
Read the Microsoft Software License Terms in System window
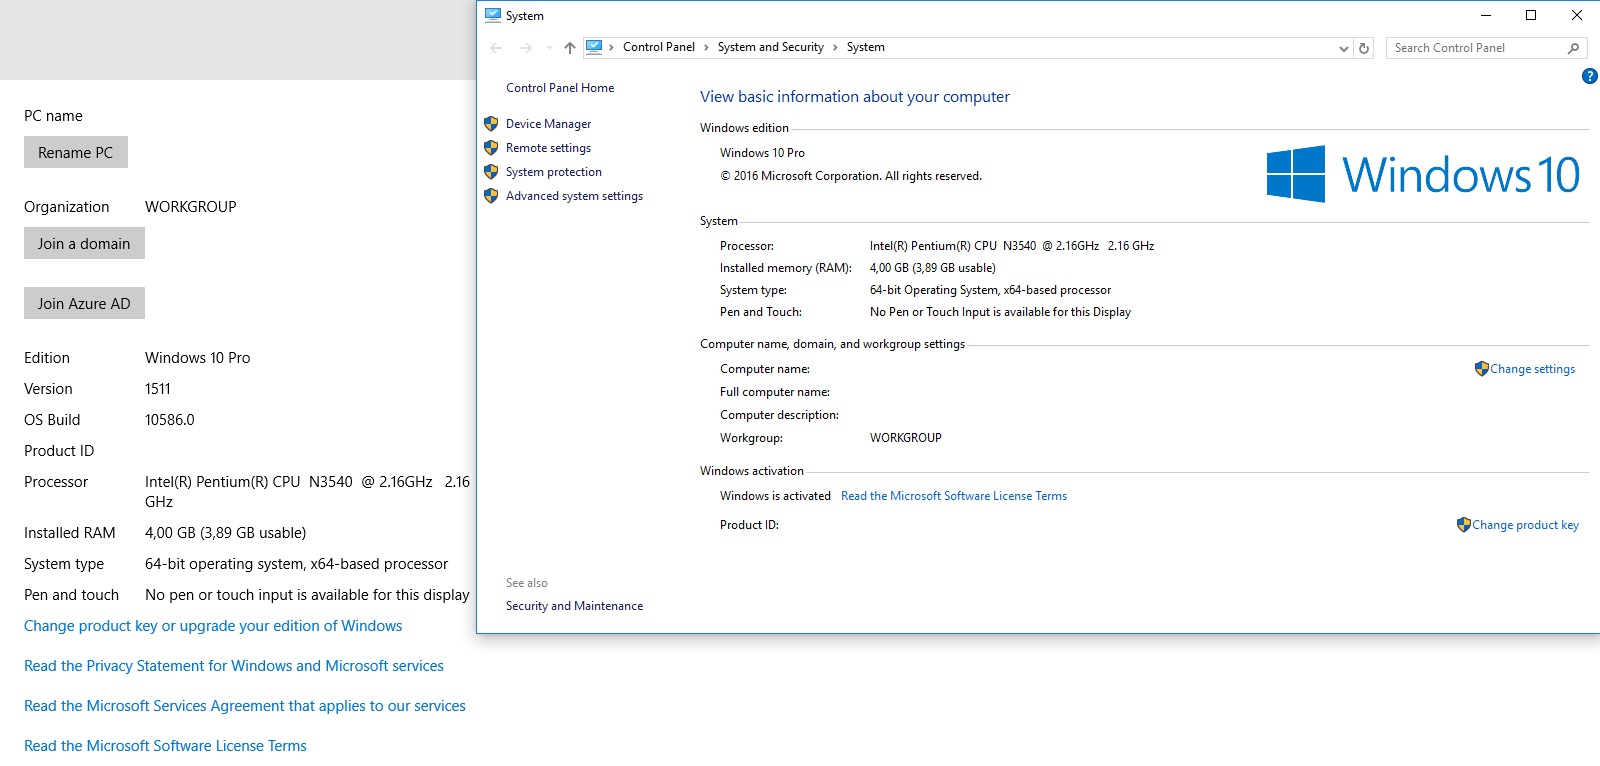[954, 496]
